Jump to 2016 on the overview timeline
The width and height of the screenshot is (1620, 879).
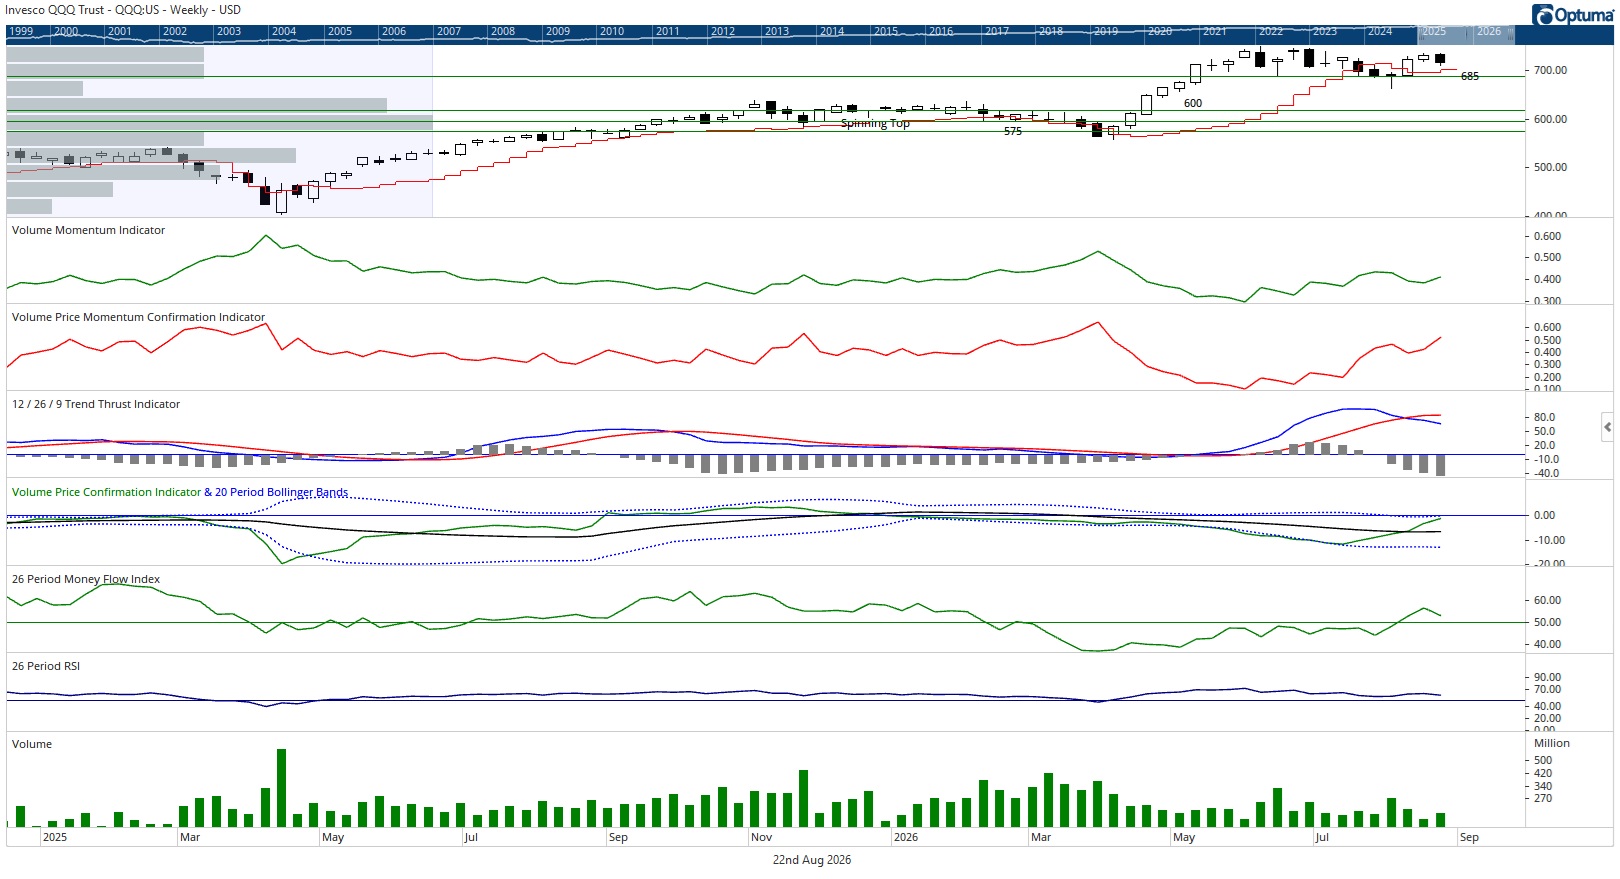[x=941, y=32]
